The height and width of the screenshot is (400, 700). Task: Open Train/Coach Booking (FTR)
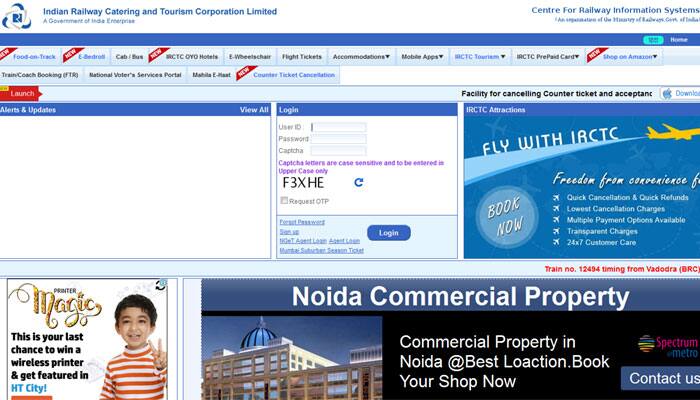click(x=40, y=75)
